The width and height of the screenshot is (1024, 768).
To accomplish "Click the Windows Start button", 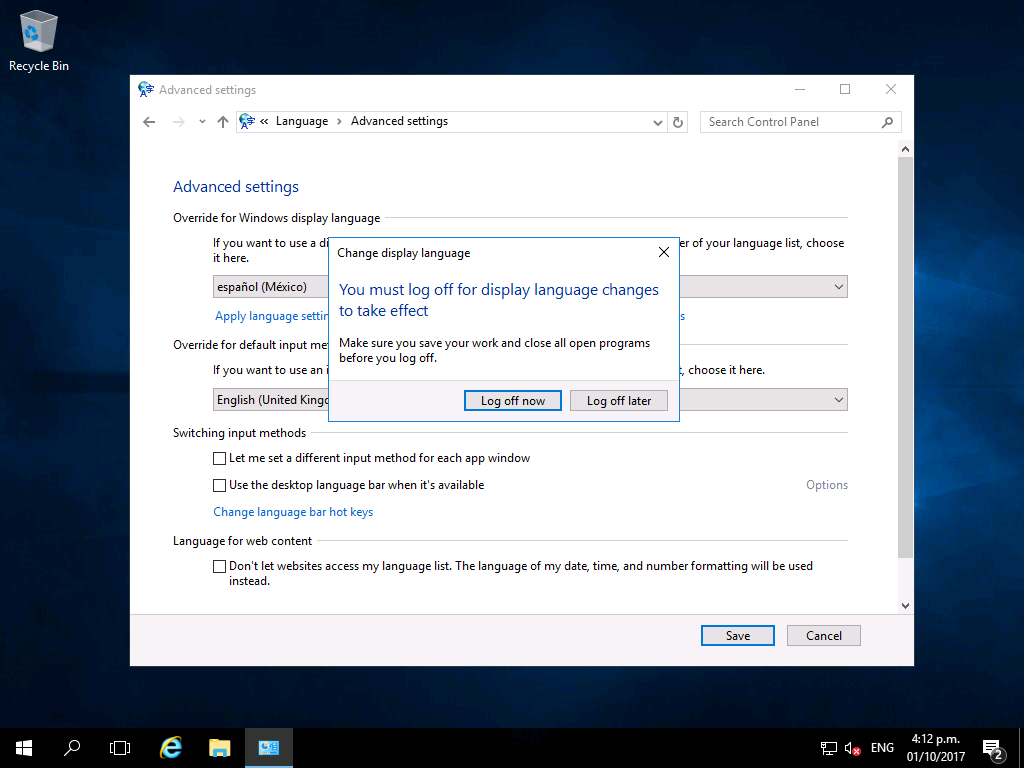I will [24, 748].
